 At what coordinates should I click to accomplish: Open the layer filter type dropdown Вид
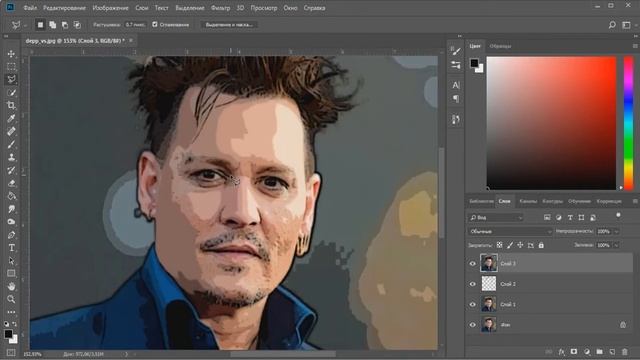pos(496,218)
